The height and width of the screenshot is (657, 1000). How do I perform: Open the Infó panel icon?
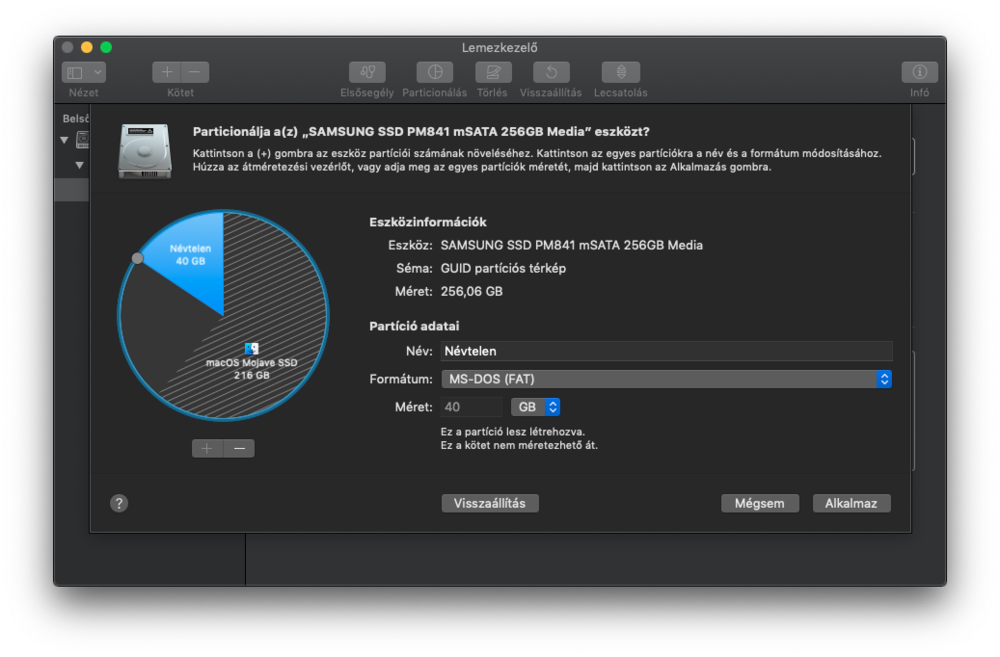point(919,73)
